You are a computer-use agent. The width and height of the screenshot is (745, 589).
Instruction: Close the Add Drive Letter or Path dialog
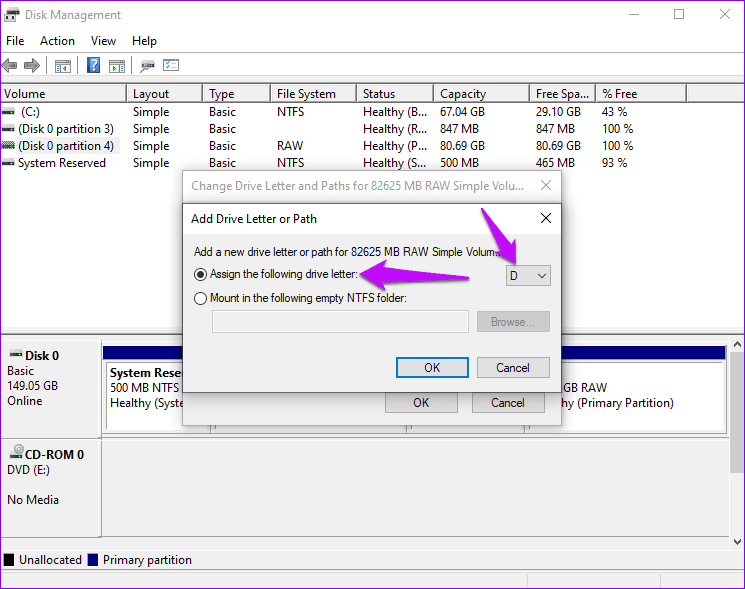pyautogui.click(x=546, y=218)
